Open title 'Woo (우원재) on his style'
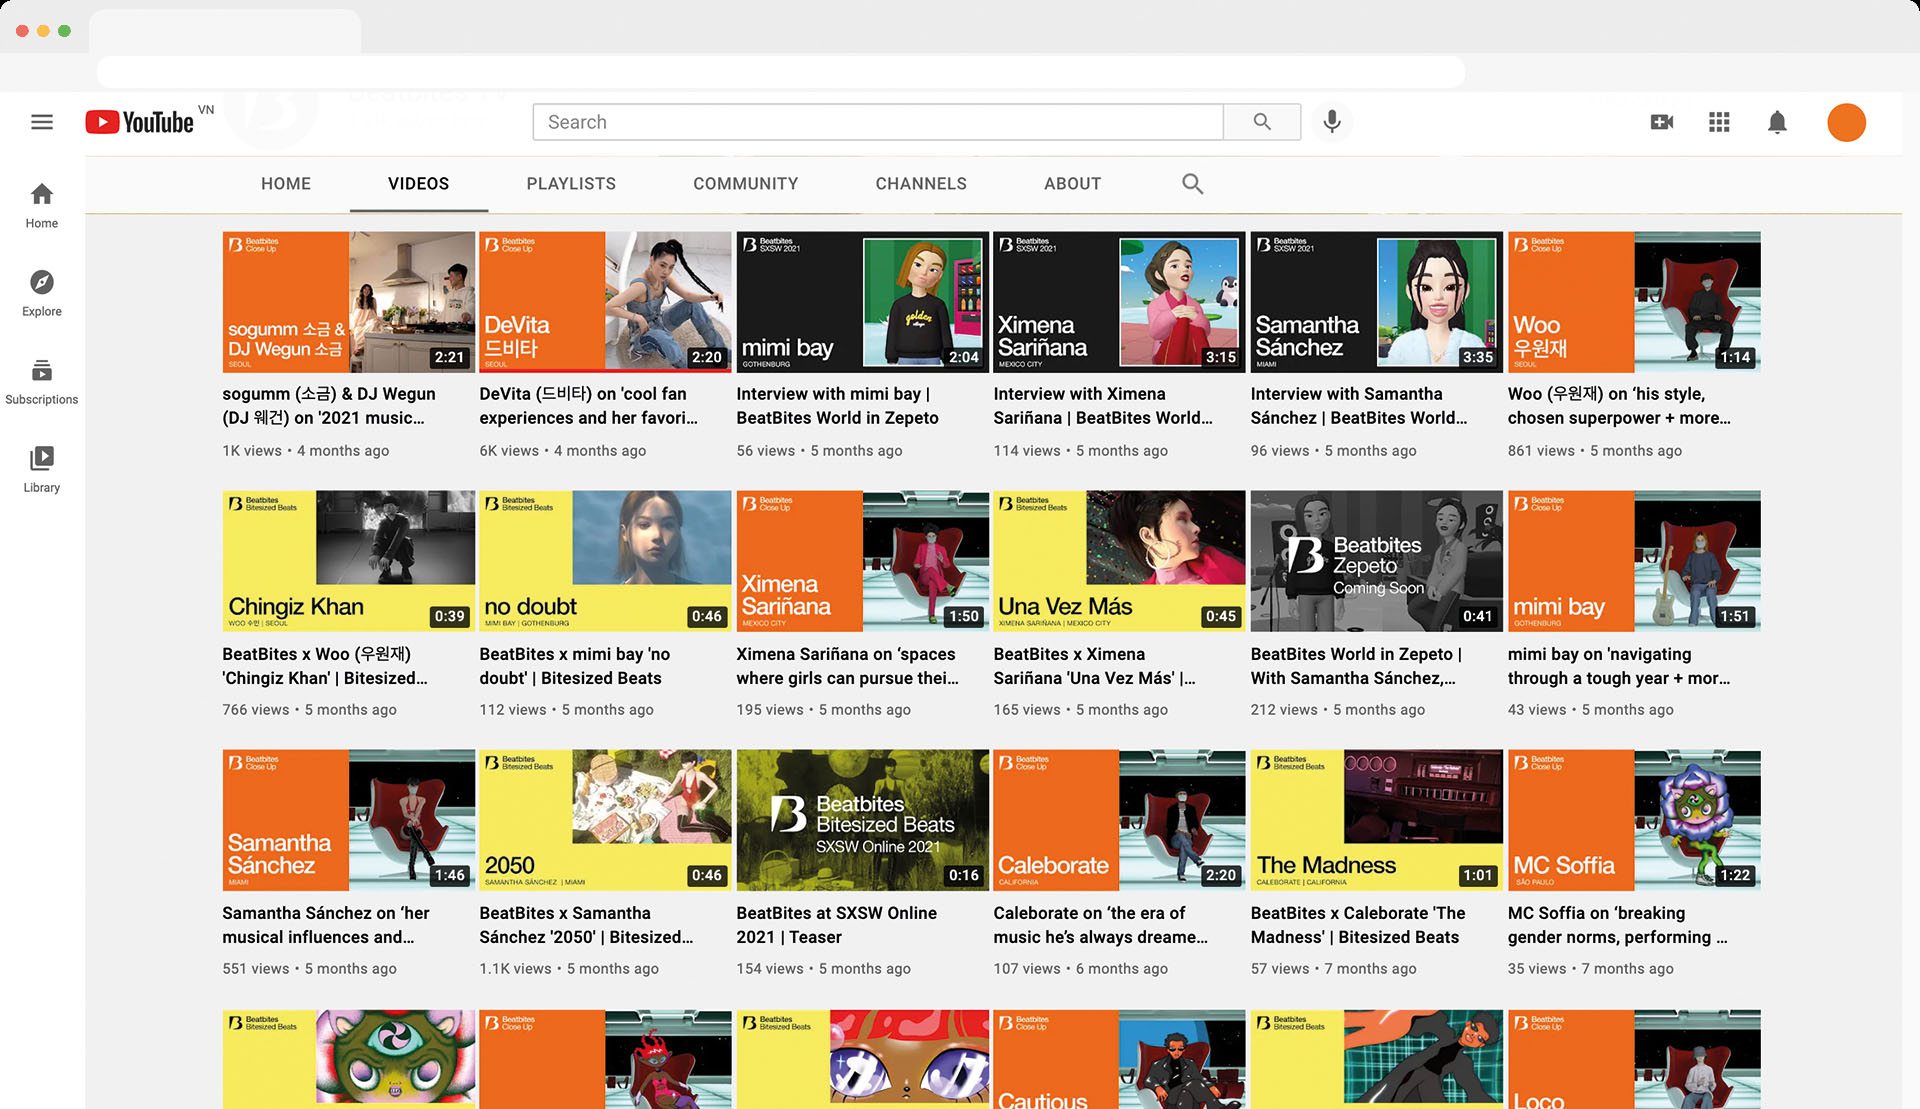 click(1619, 406)
